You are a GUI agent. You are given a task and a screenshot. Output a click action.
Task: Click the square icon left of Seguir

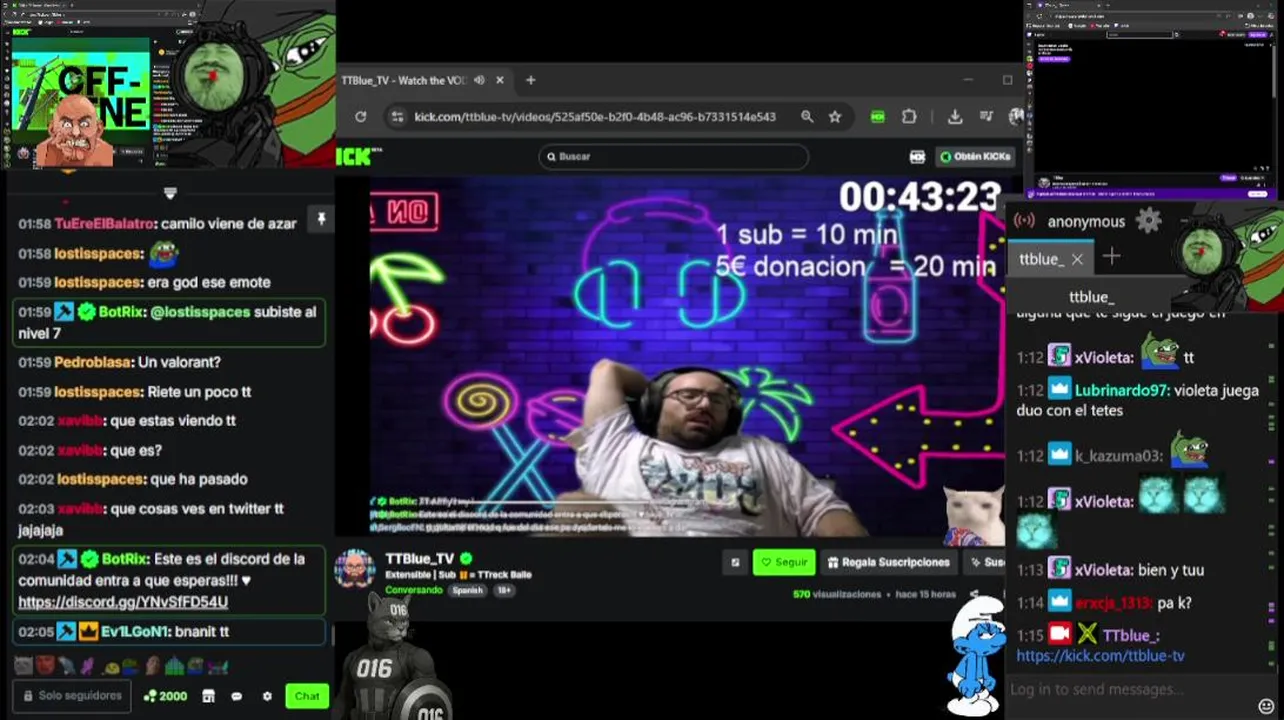(735, 562)
